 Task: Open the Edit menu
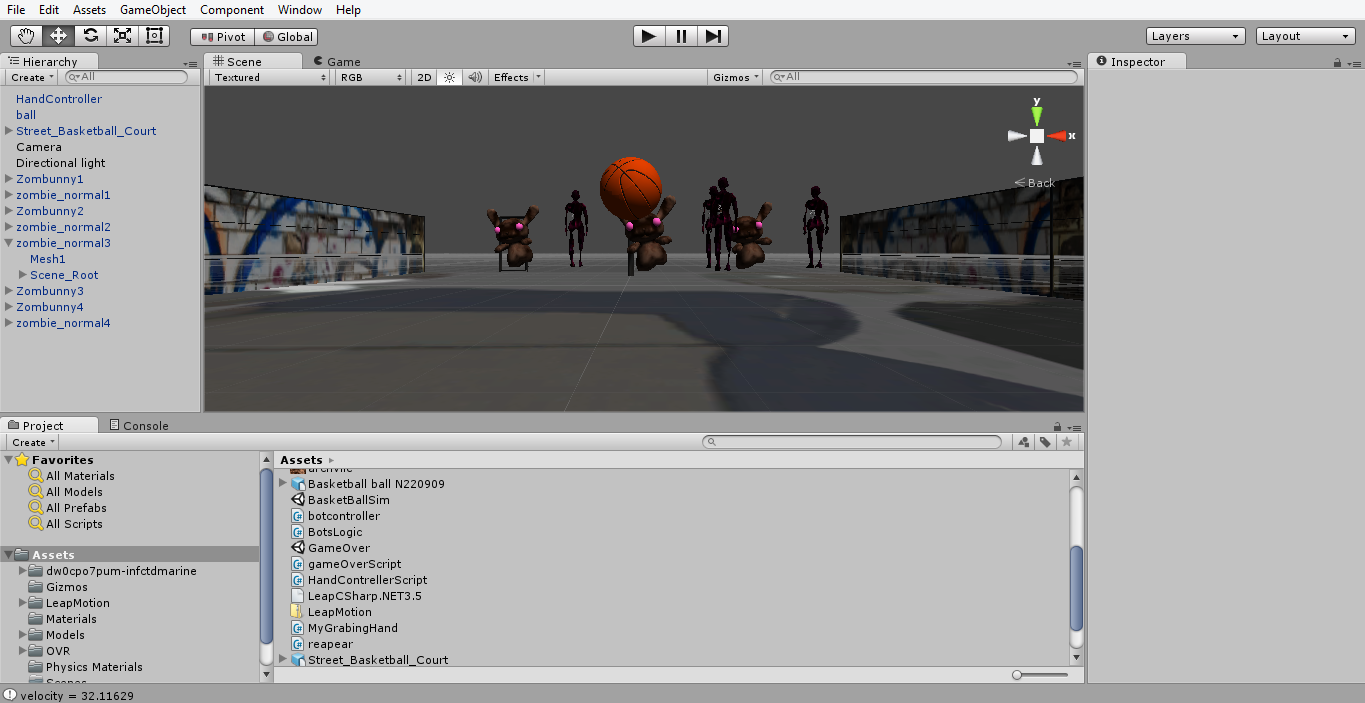click(49, 10)
